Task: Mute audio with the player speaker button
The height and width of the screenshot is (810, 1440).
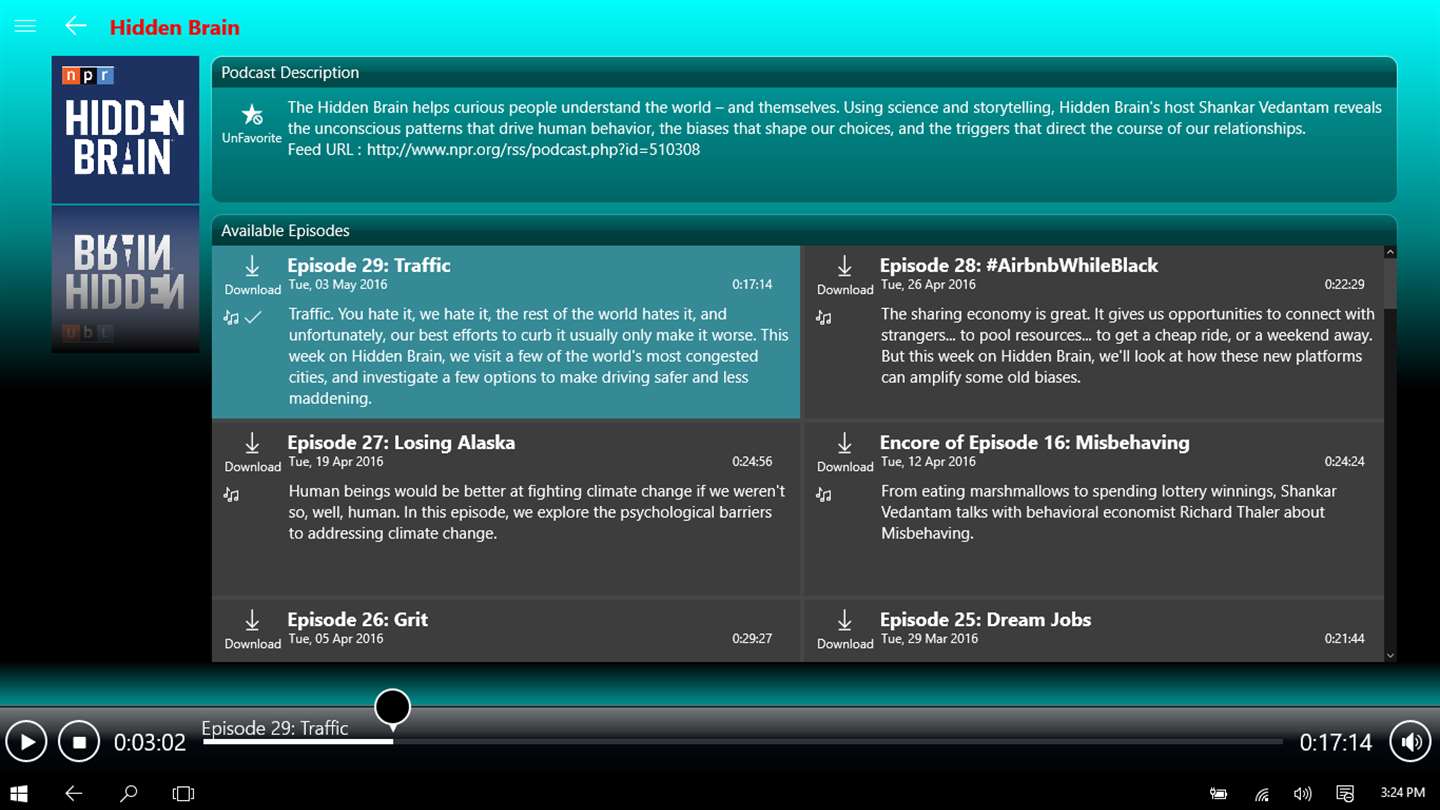Action: [x=1411, y=742]
